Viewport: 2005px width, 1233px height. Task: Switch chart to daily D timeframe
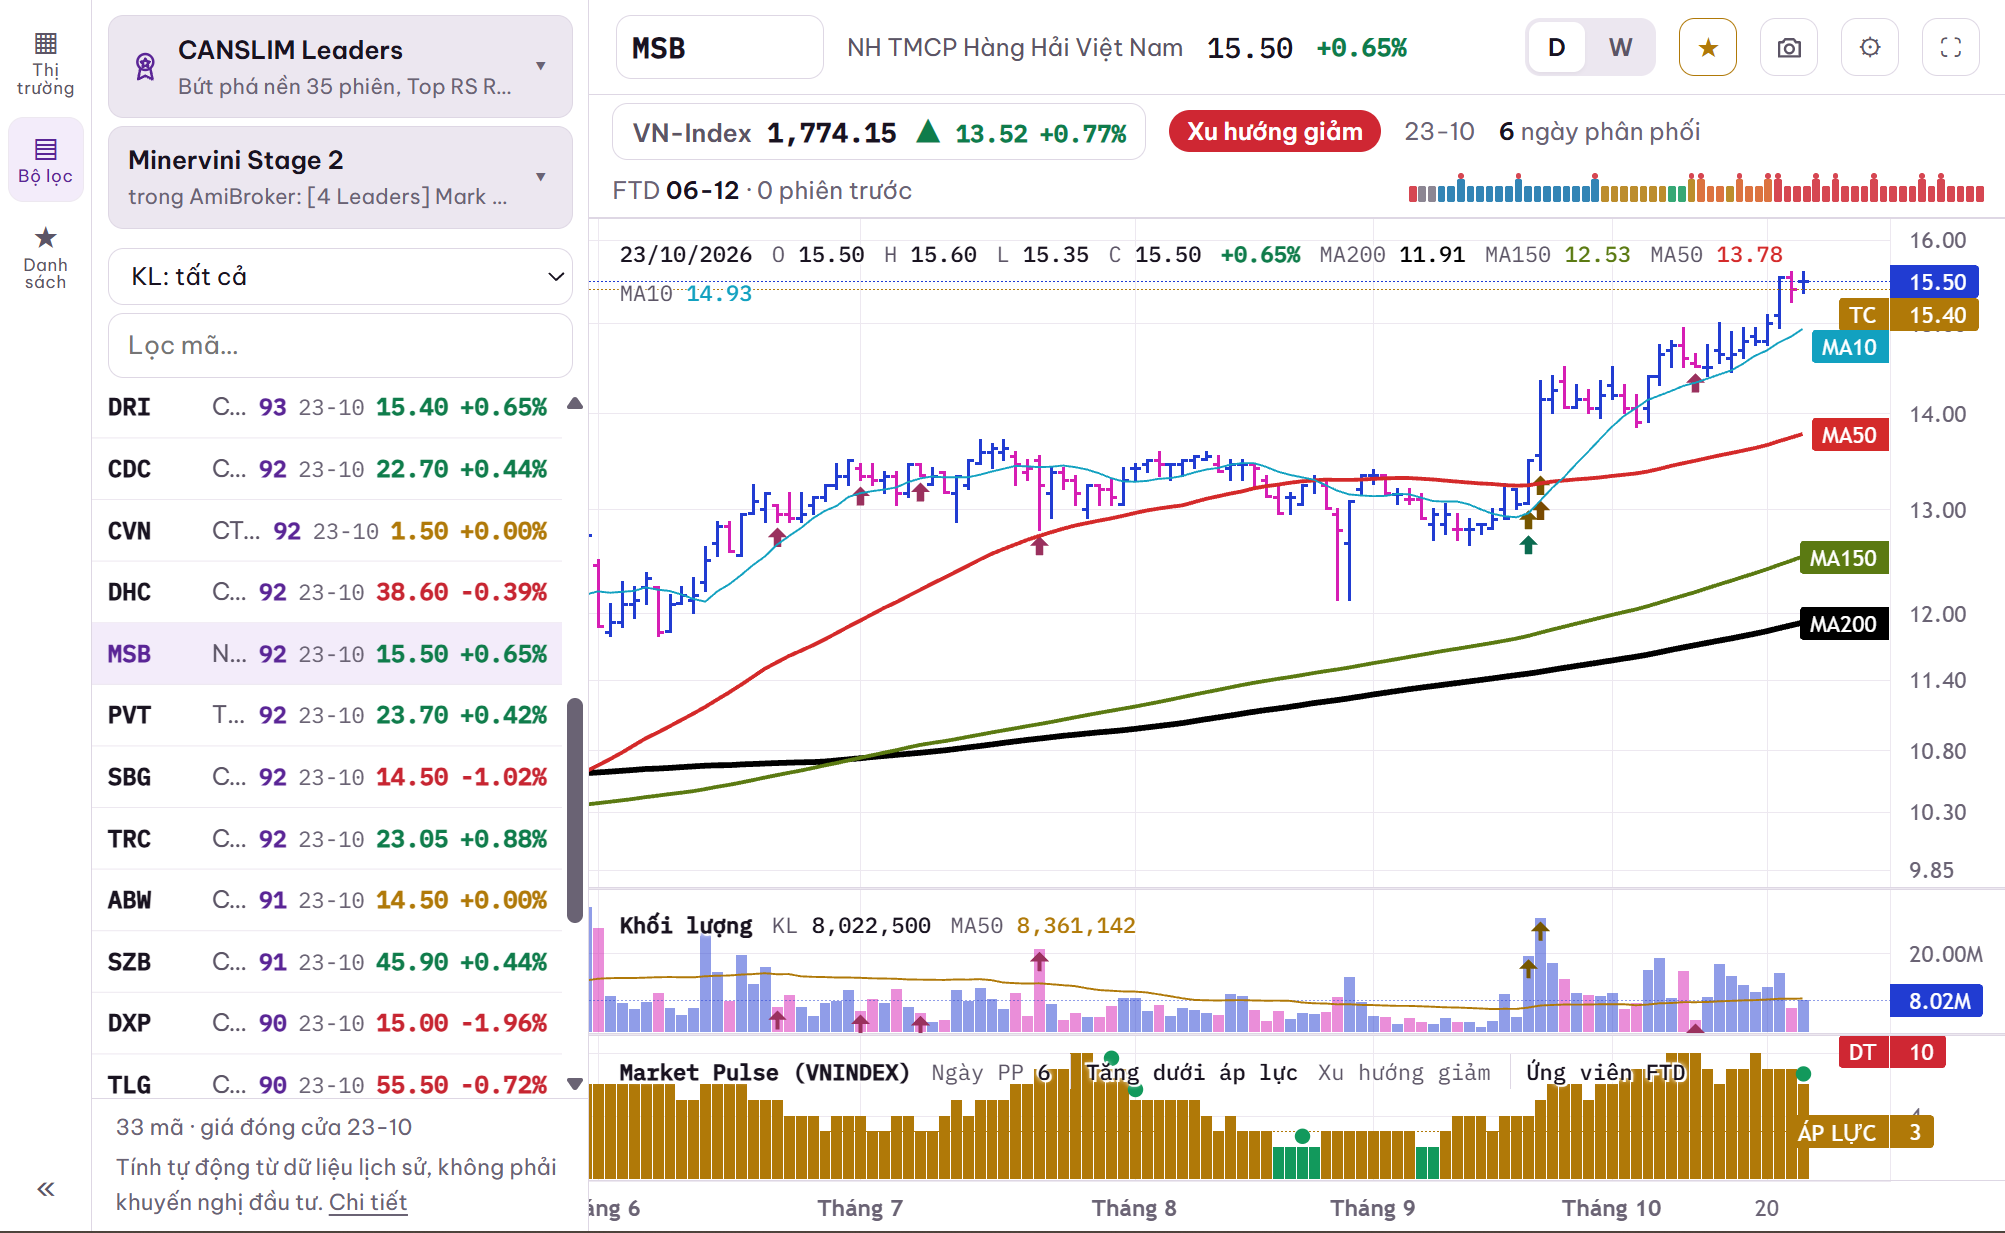pos(1557,47)
